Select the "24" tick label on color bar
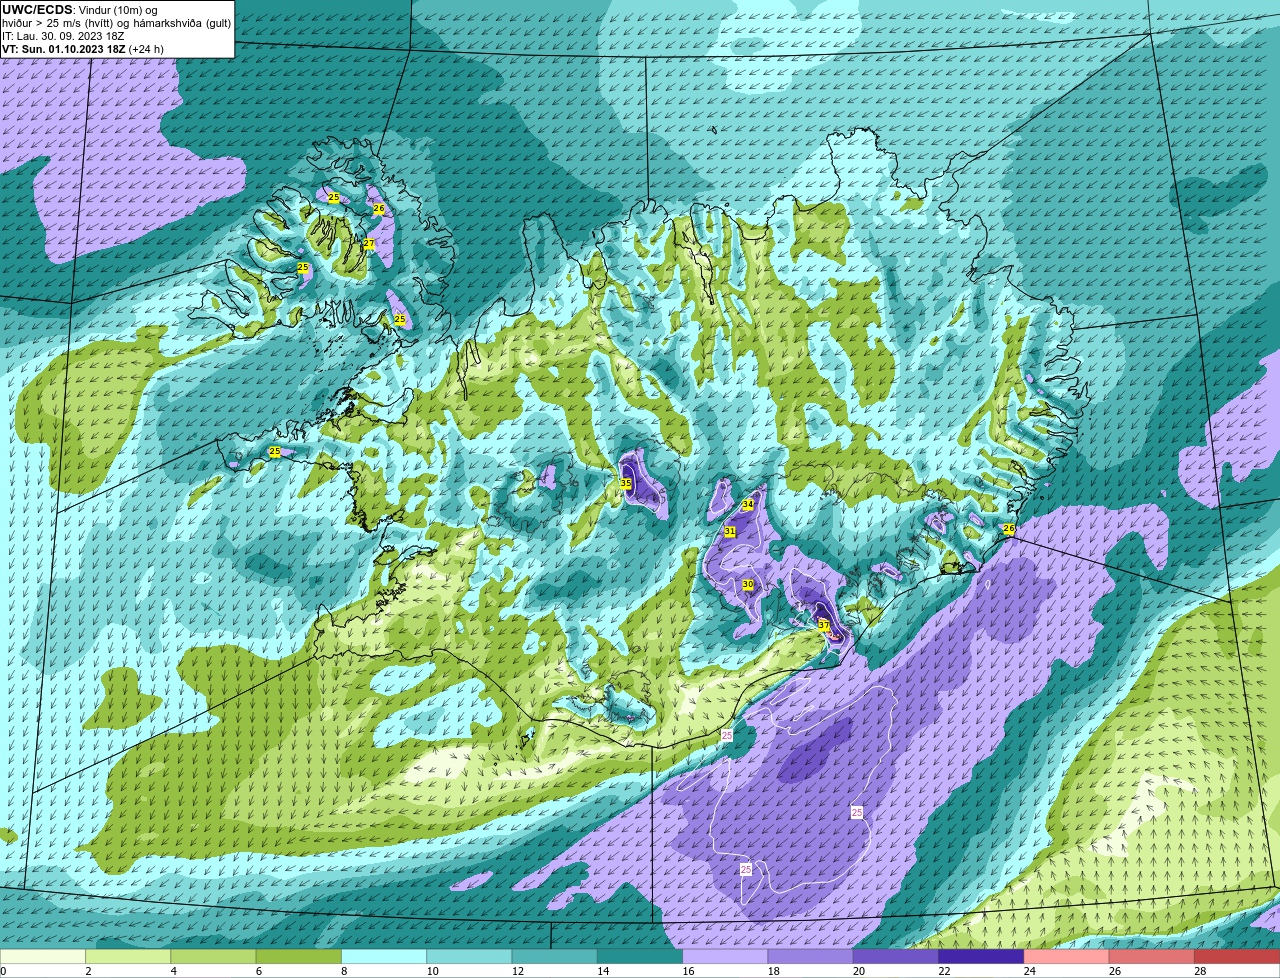Image resolution: width=1280 pixels, height=978 pixels. pos(1029,971)
